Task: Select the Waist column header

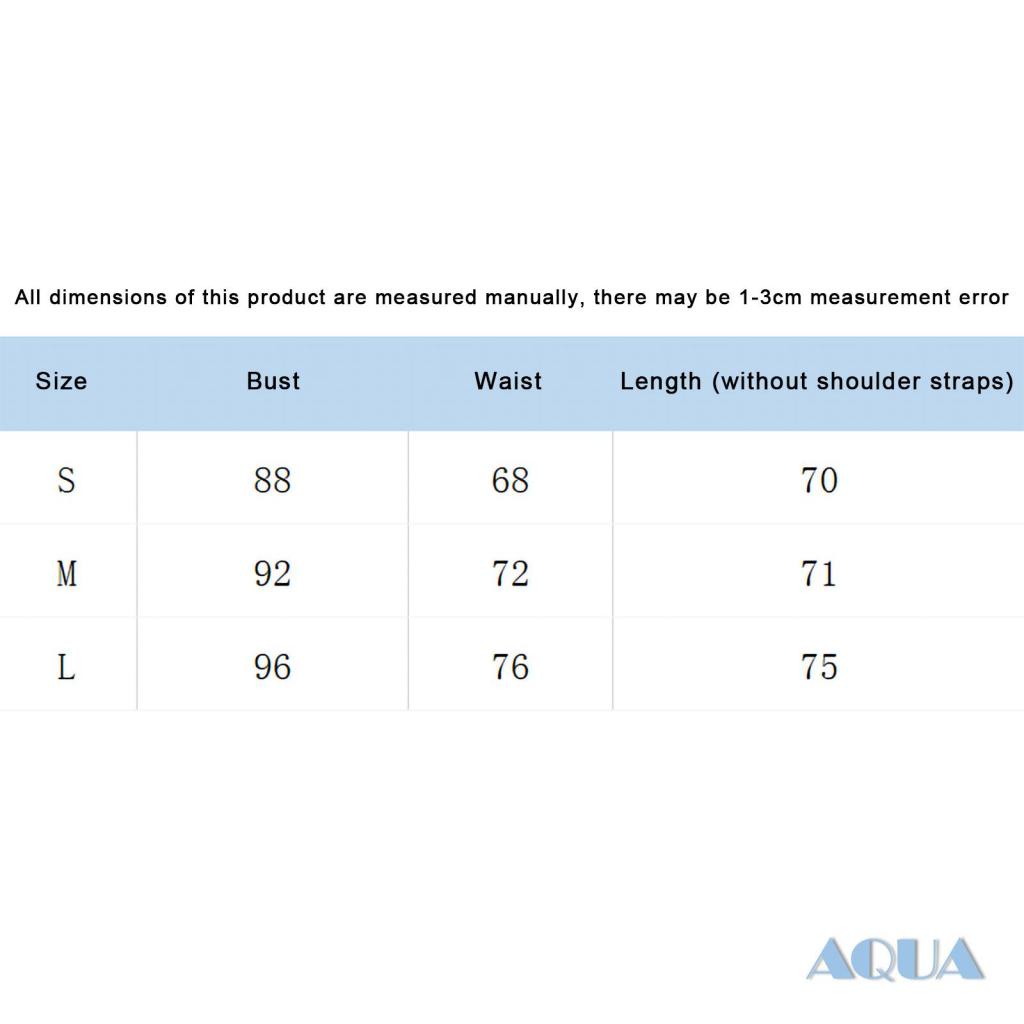Action: (x=508, y=381)
